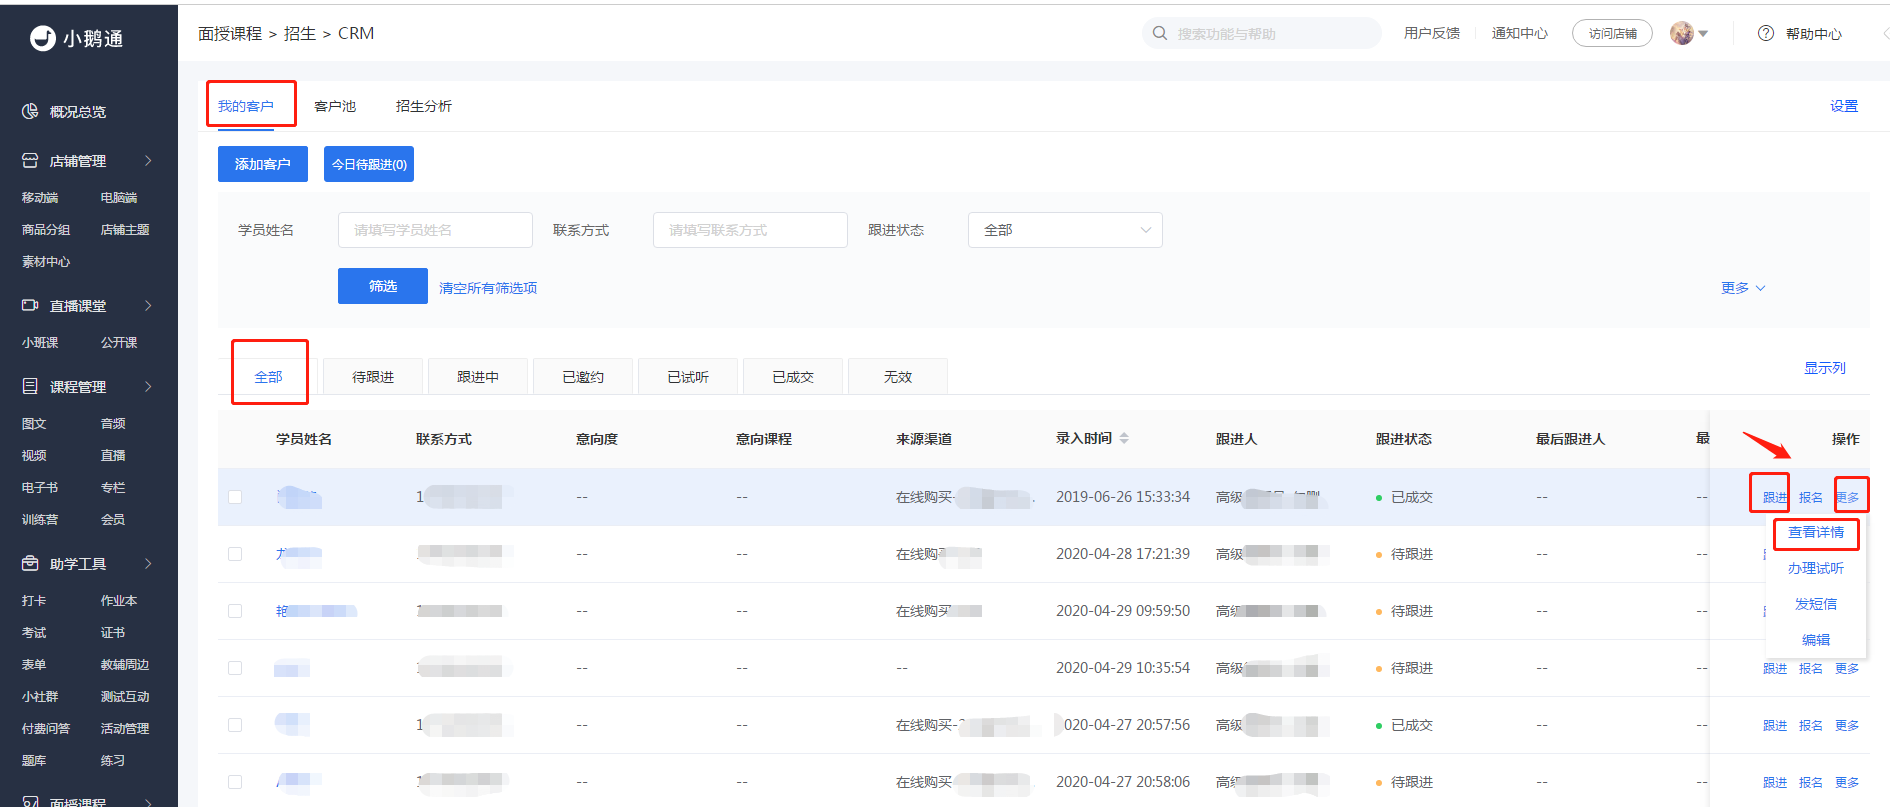Click 今日待跟进(0) button
The height and width of the screenshot is (807, 1890).
[369, 164]
